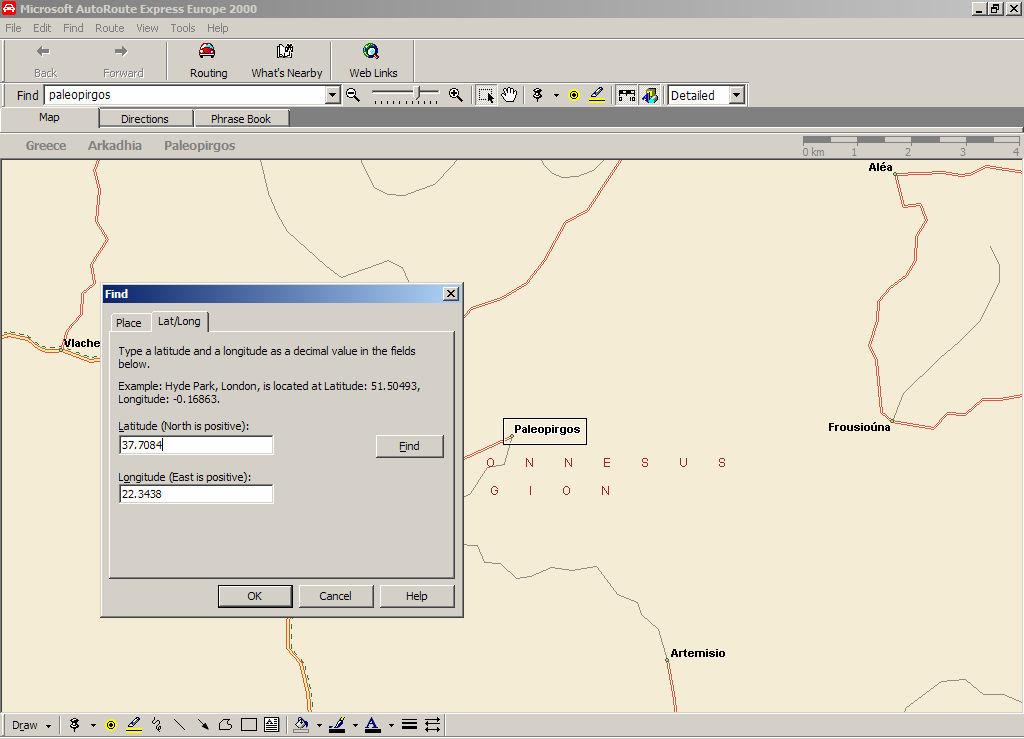Choose highlighter in bottom Draw toolbar
This screenshot has width=1024, height=739.
tap(134, 725)
